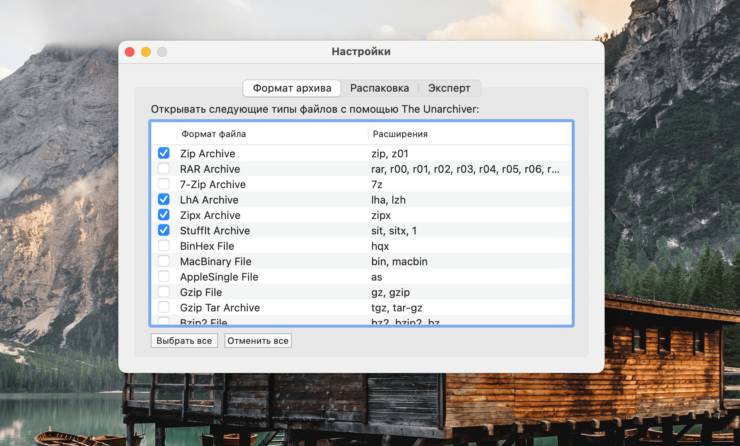Screen dimensions: 740x446
Task: Uncheck the Zip Archive checkbox
Action: pos(164,154)
